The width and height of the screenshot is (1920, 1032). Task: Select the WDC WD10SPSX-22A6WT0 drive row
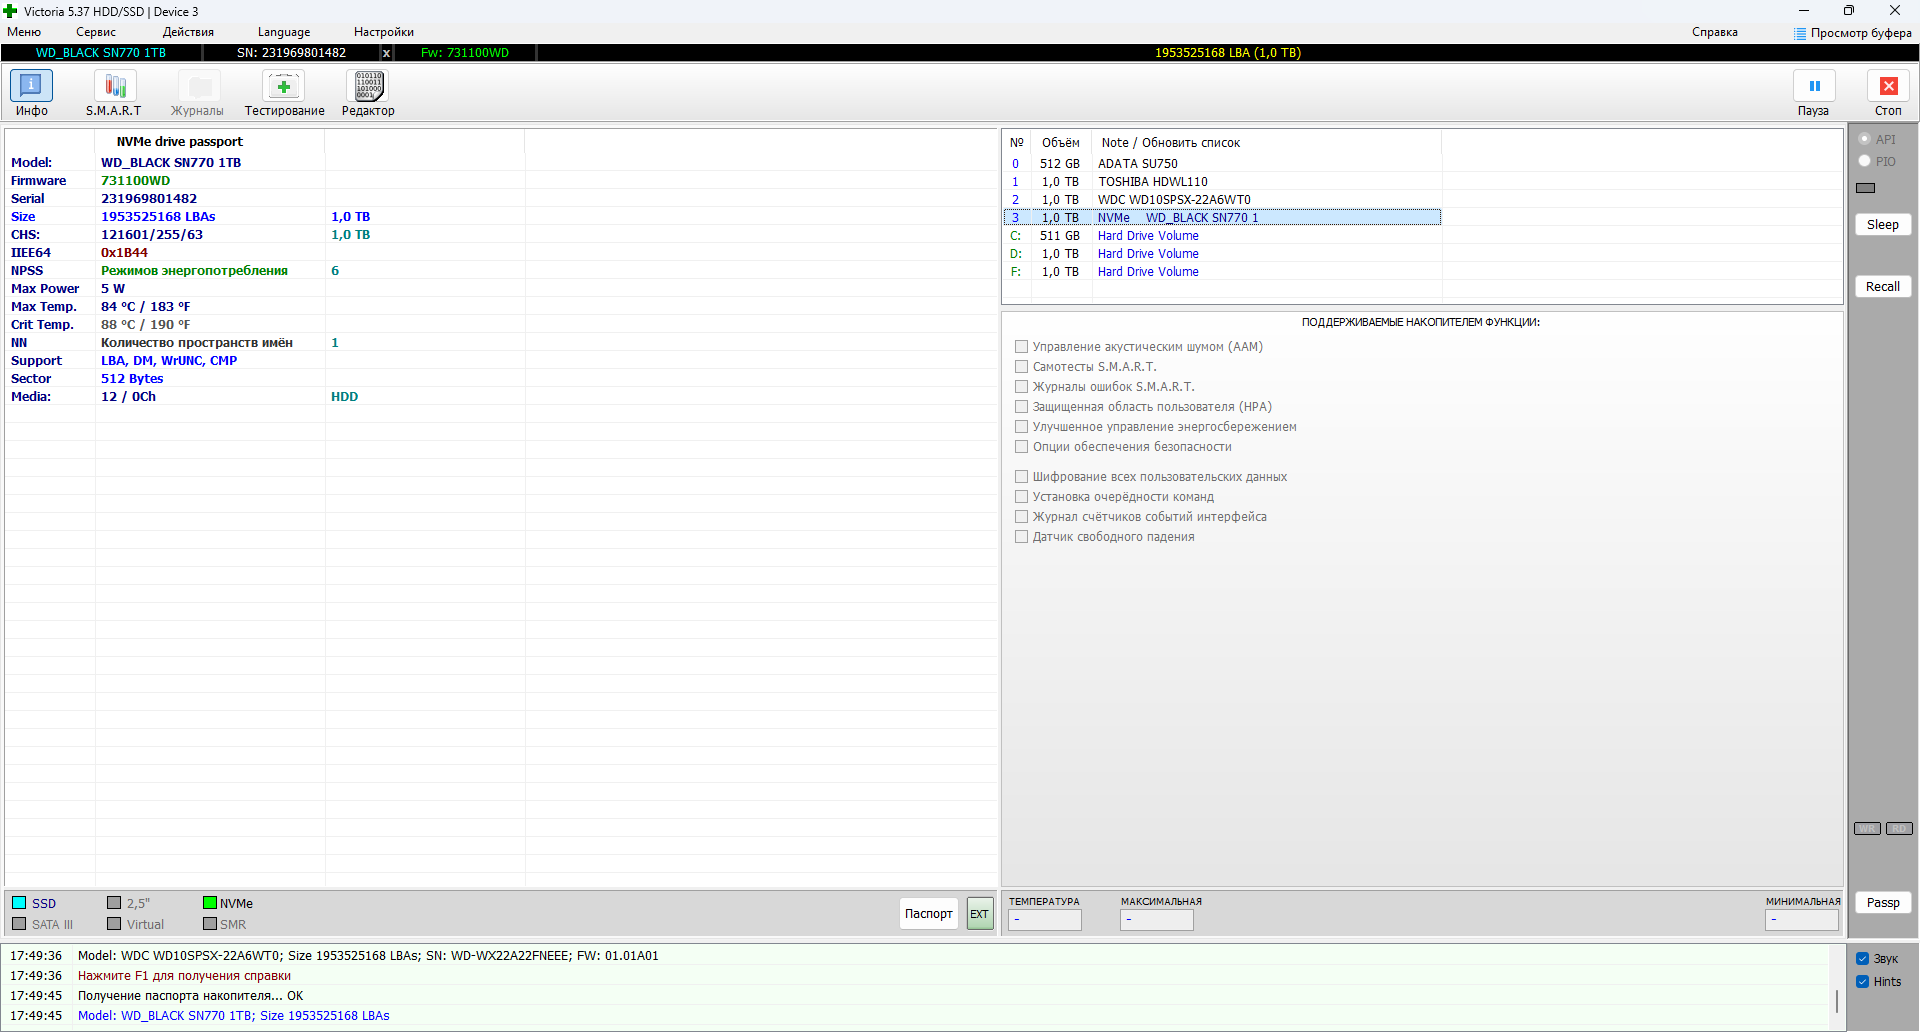point(1222,200)
